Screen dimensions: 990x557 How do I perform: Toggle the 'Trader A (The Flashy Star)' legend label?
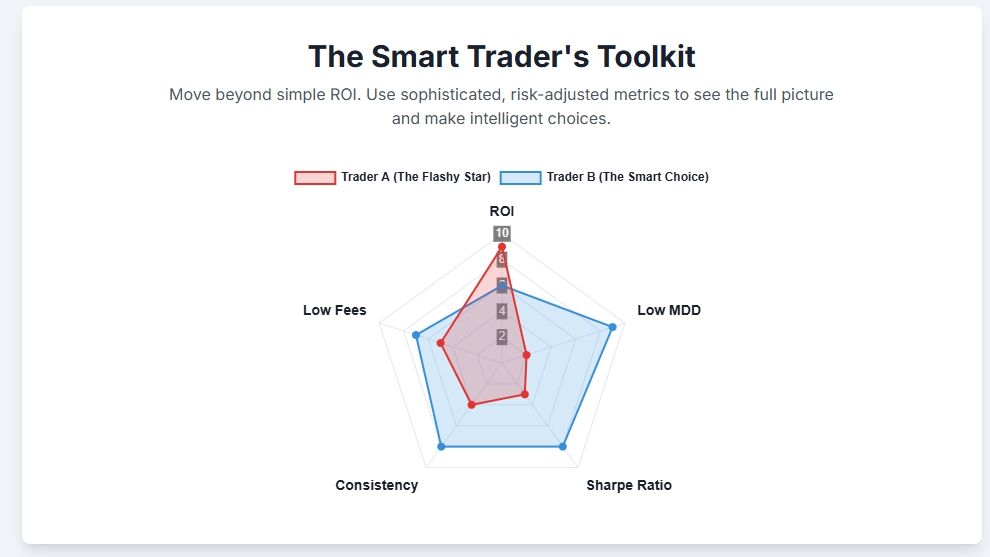coord(416,177)
